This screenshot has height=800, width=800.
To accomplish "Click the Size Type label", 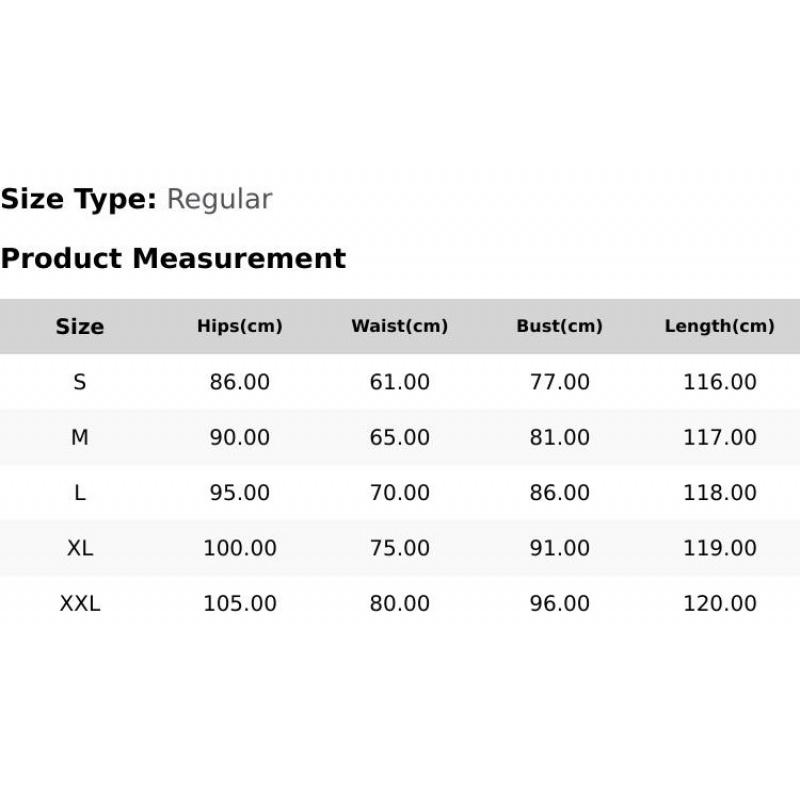I will point(78,199).
